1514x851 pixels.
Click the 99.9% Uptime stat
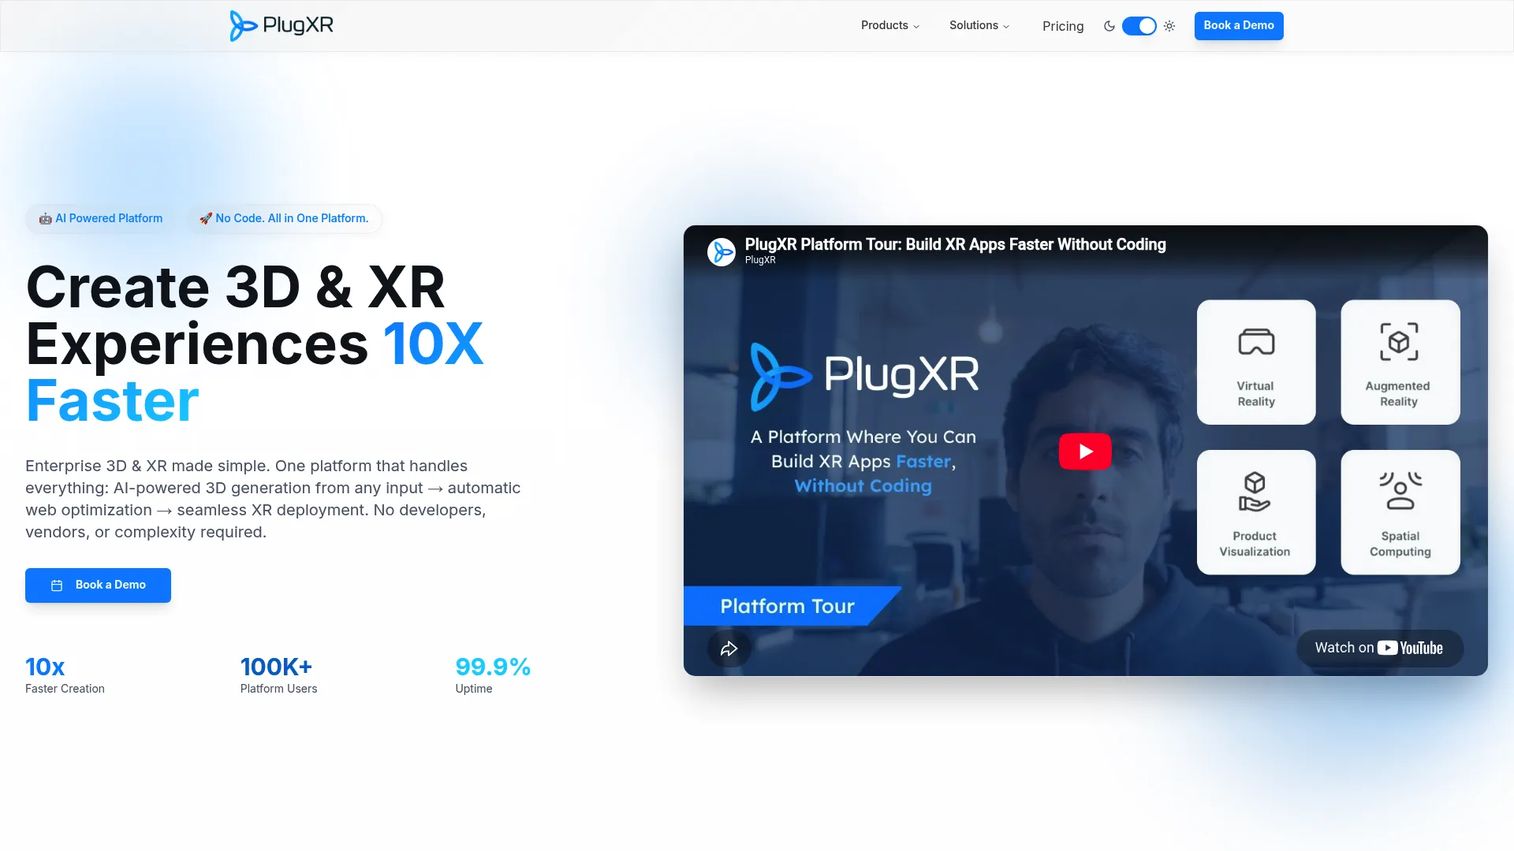pyautogui.click(x=493, y=675)
